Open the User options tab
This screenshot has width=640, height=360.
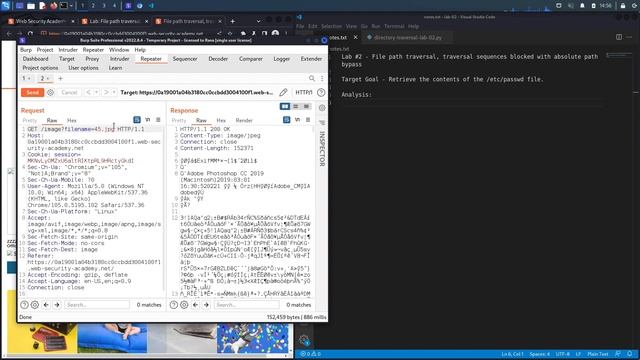[x=83, y=68]
